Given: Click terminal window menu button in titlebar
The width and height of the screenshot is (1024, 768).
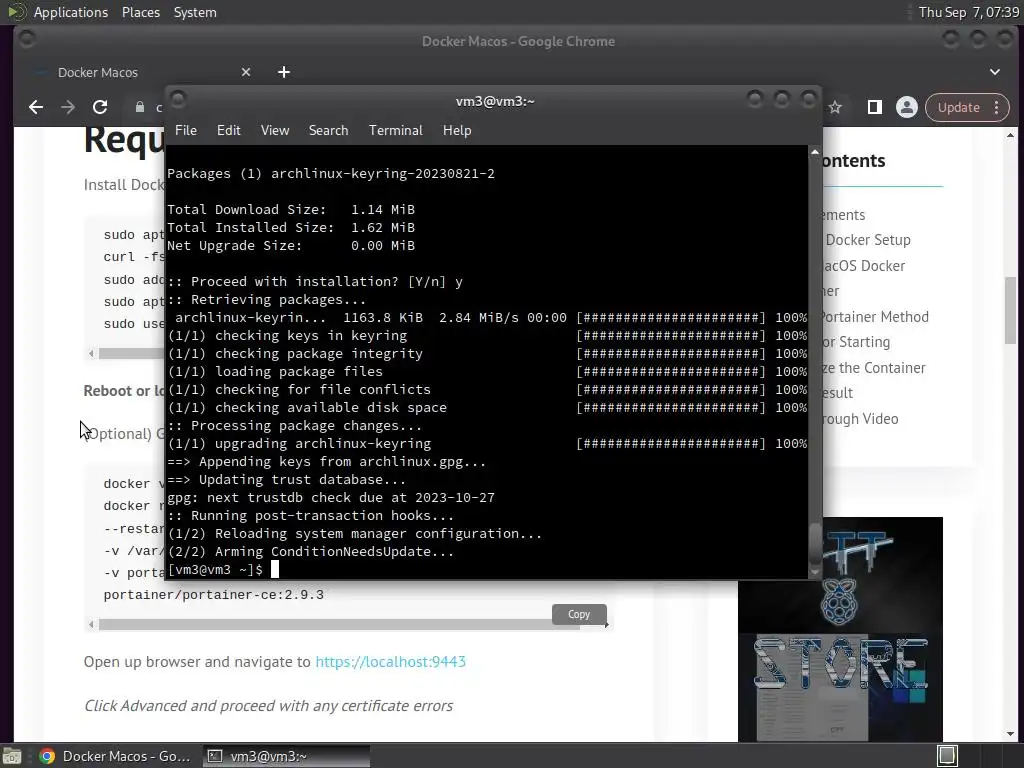Looking at the screenshot, I should [x=178, y=100].
